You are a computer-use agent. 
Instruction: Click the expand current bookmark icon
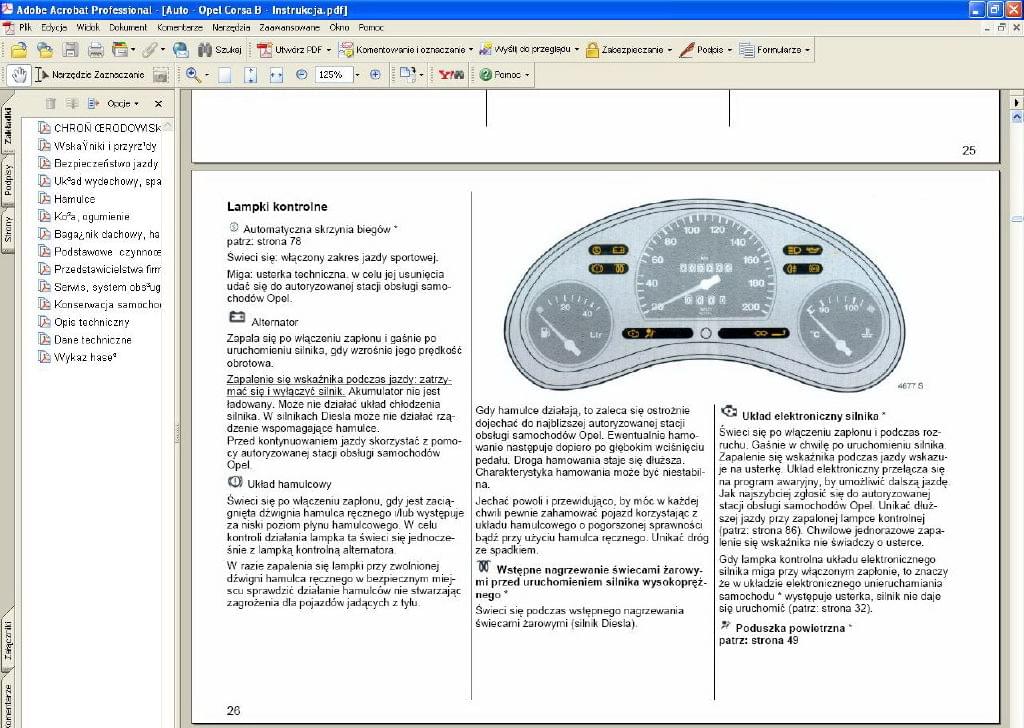coord(93,103)
